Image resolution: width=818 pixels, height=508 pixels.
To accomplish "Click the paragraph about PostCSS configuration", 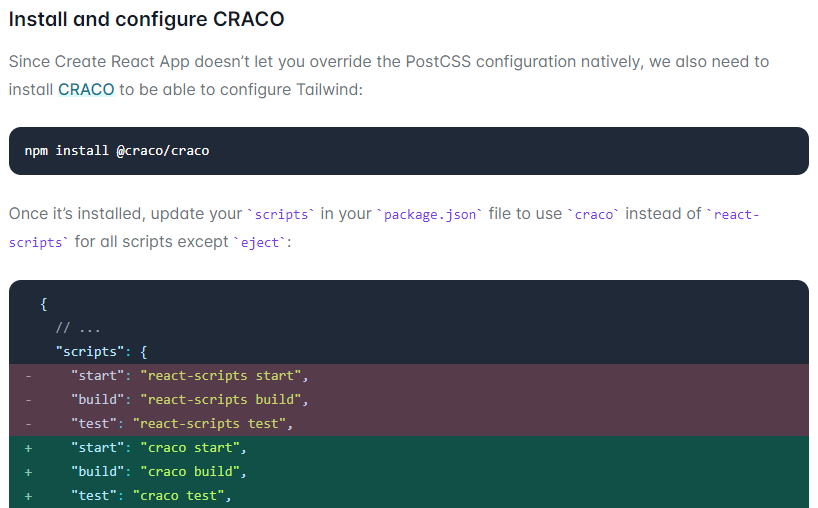I will point(389,76).
